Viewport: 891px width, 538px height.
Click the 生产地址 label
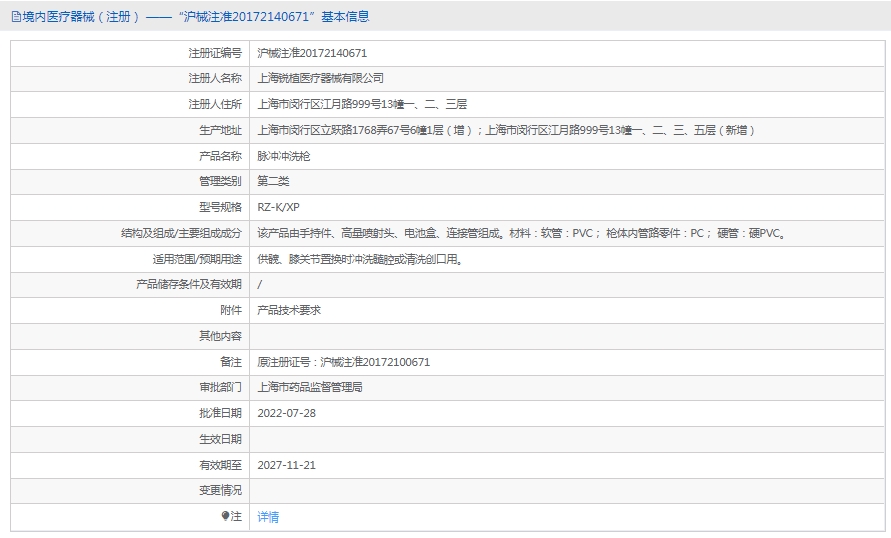(220, 130)
